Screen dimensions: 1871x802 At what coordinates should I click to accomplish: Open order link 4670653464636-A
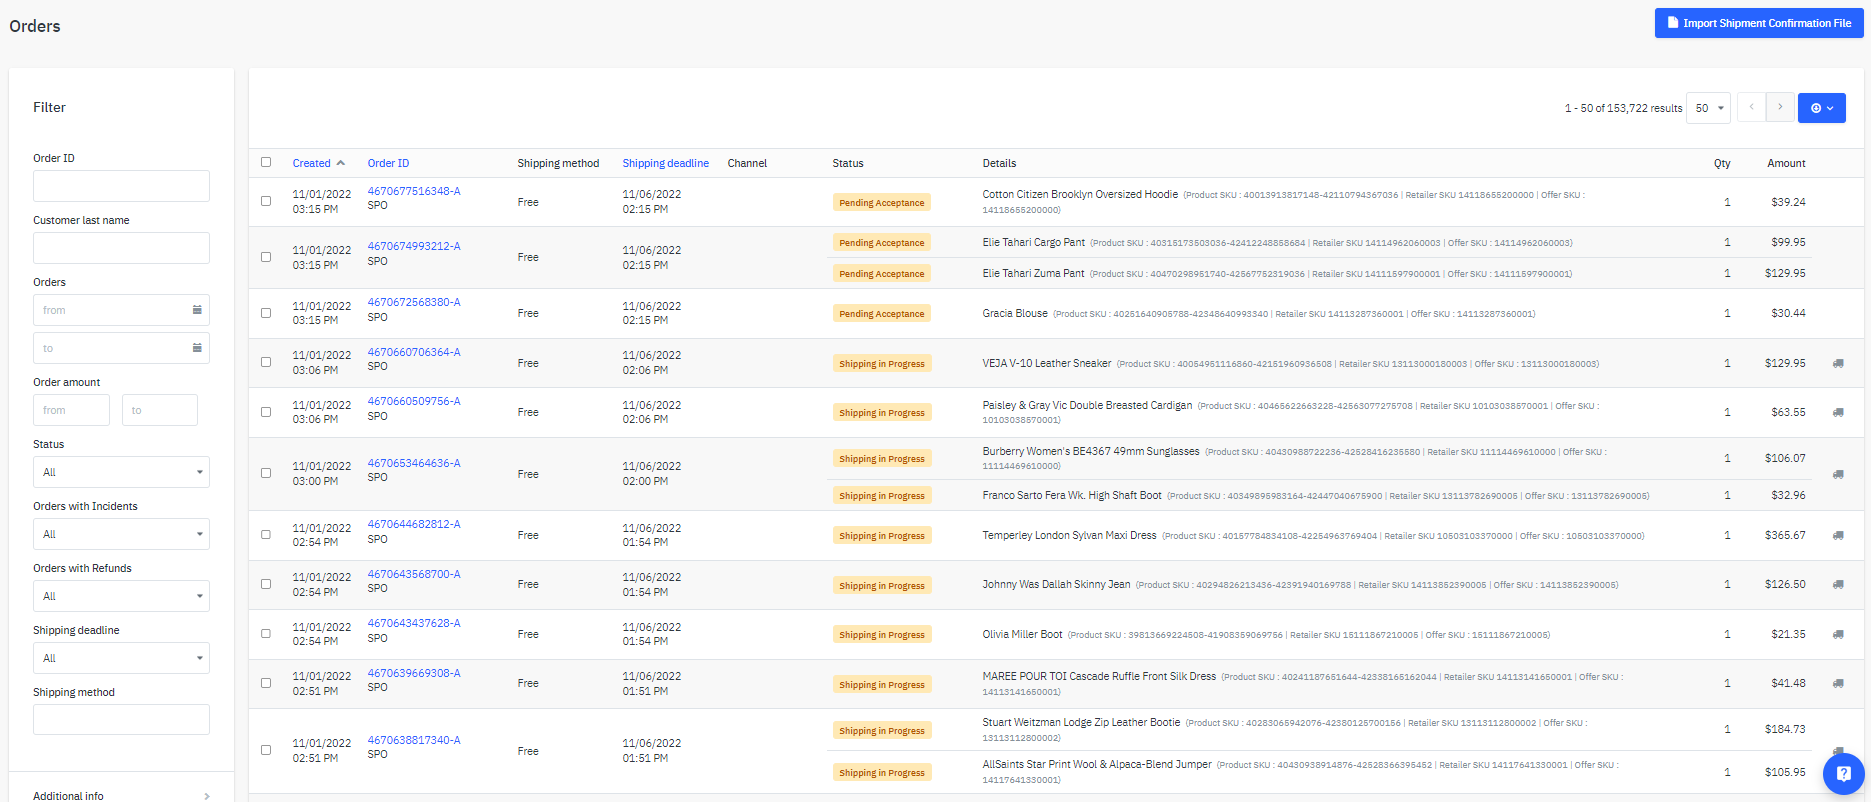click(414, 463)
